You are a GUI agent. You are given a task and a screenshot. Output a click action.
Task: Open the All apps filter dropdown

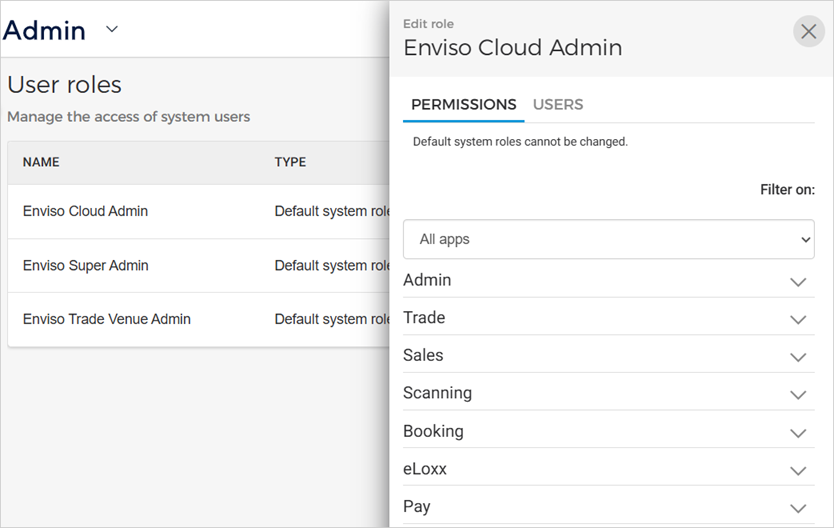(x=608, y=240)
